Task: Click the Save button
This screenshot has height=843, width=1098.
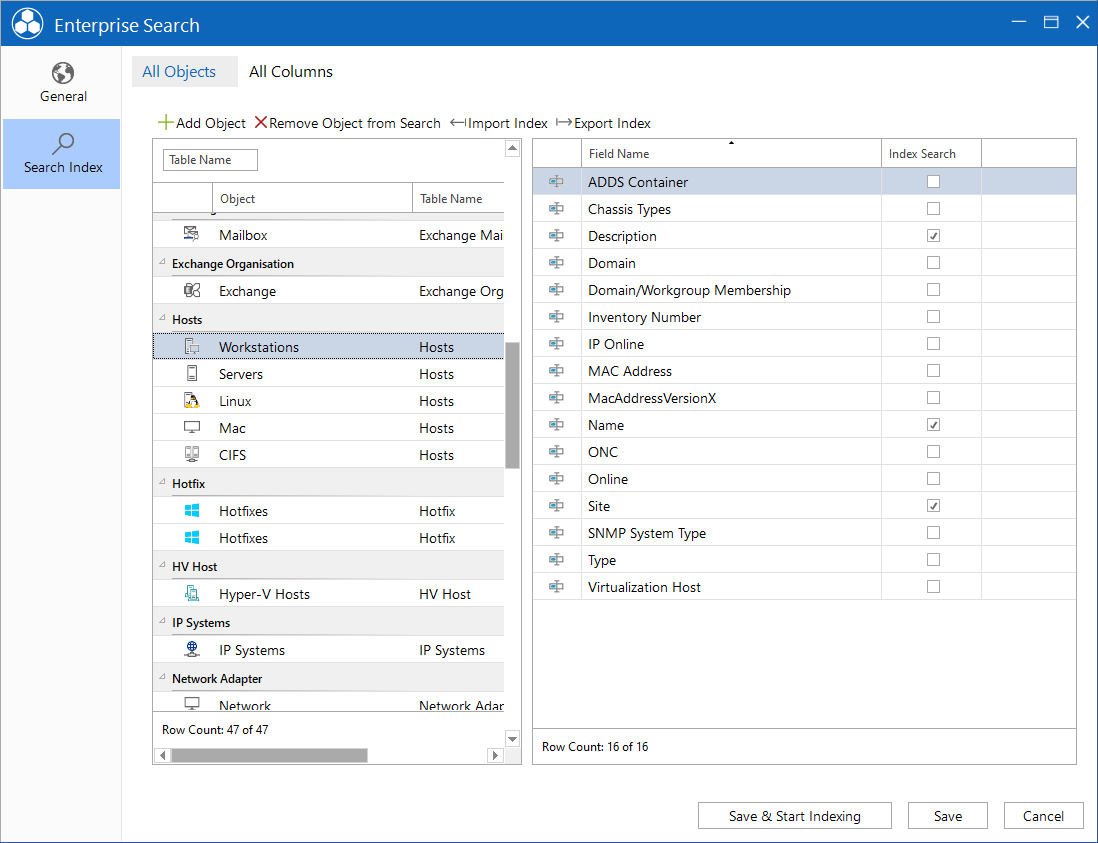Action: (947, 816)
